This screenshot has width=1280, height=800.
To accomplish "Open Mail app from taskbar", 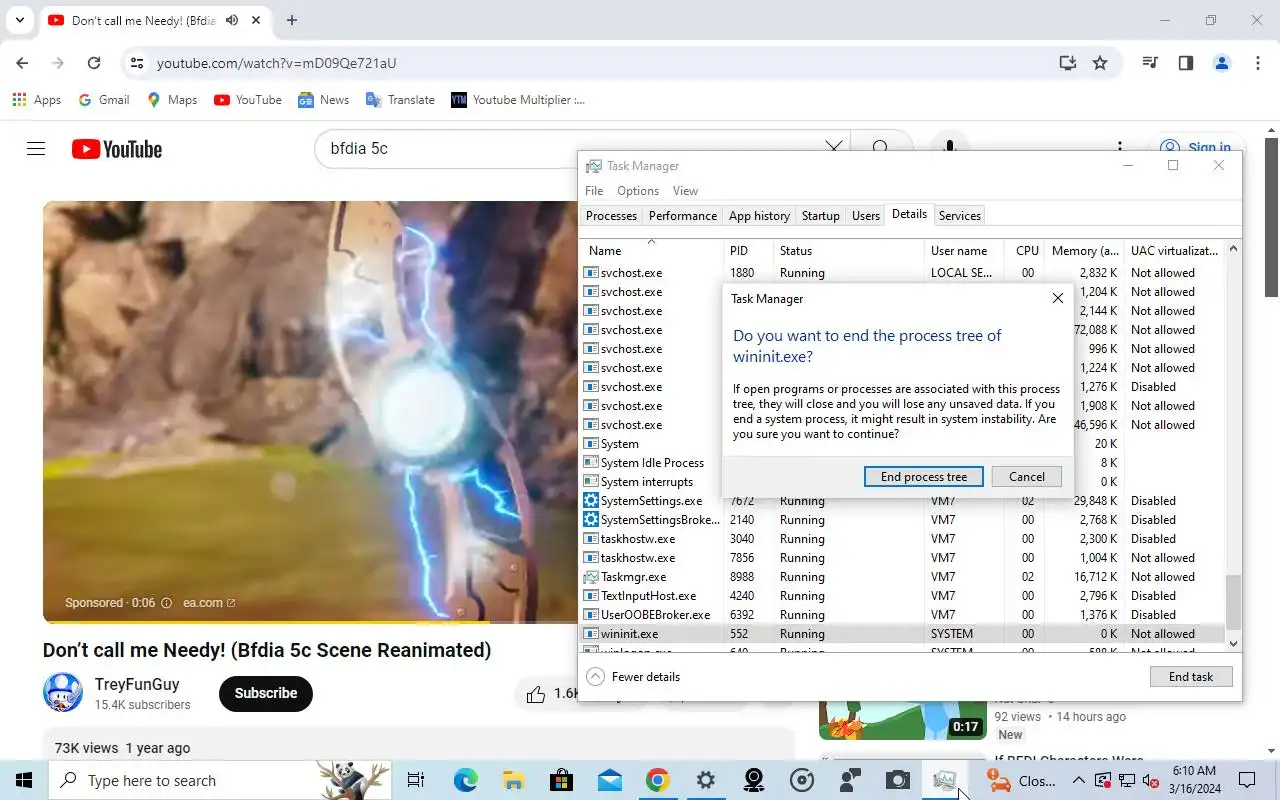I will pos(609,780).
